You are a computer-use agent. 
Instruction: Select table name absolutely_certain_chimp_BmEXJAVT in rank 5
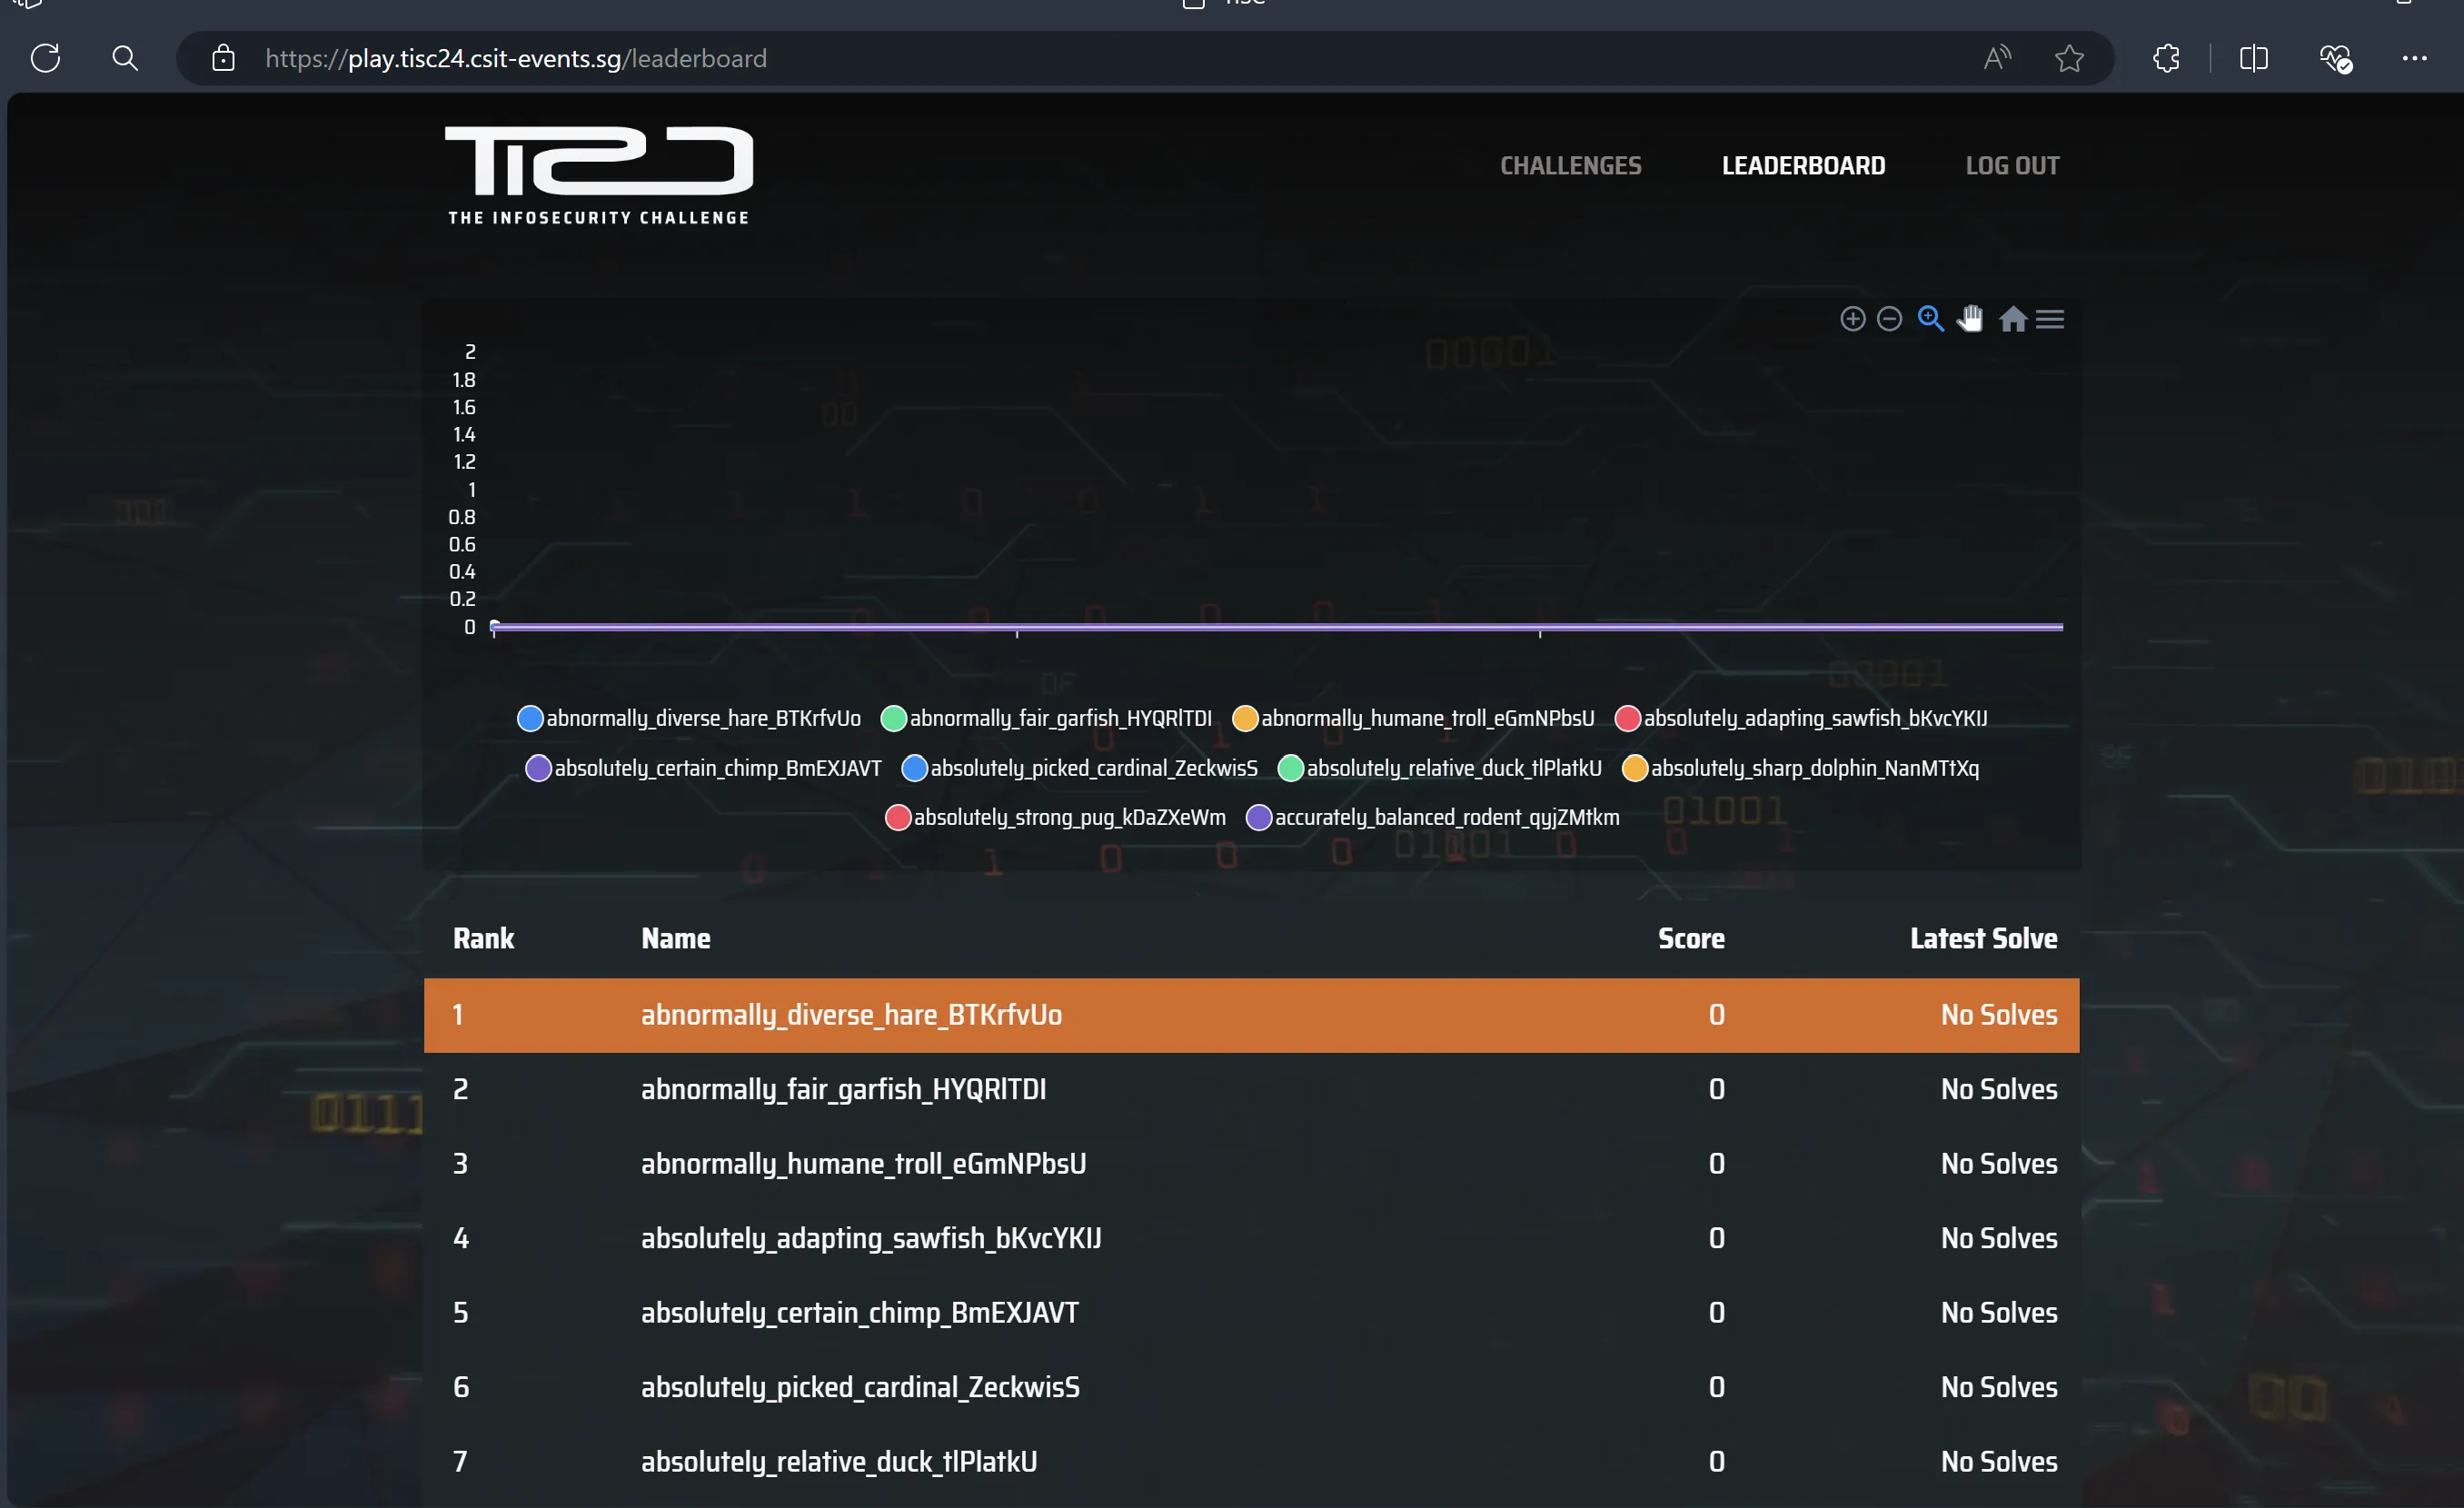pyautogui.click(x=860, y=1313)
